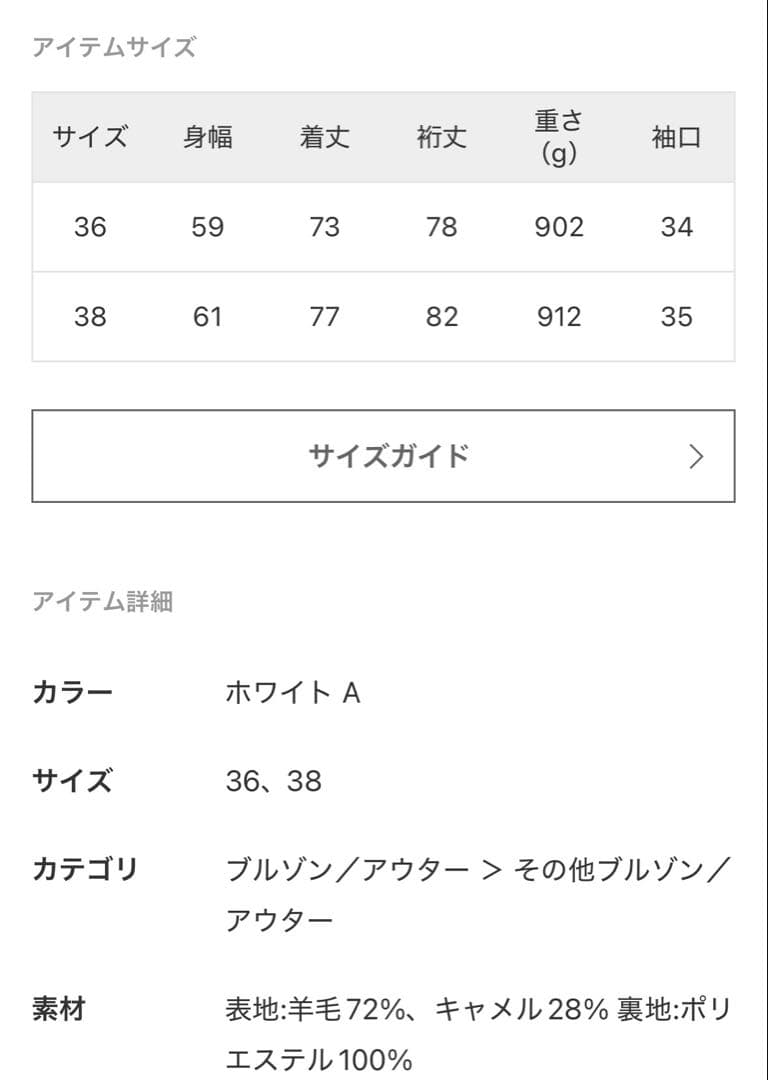Select the 着丈 column header
The width and height of the screenshot is (768, 1080).
point(326,139)
